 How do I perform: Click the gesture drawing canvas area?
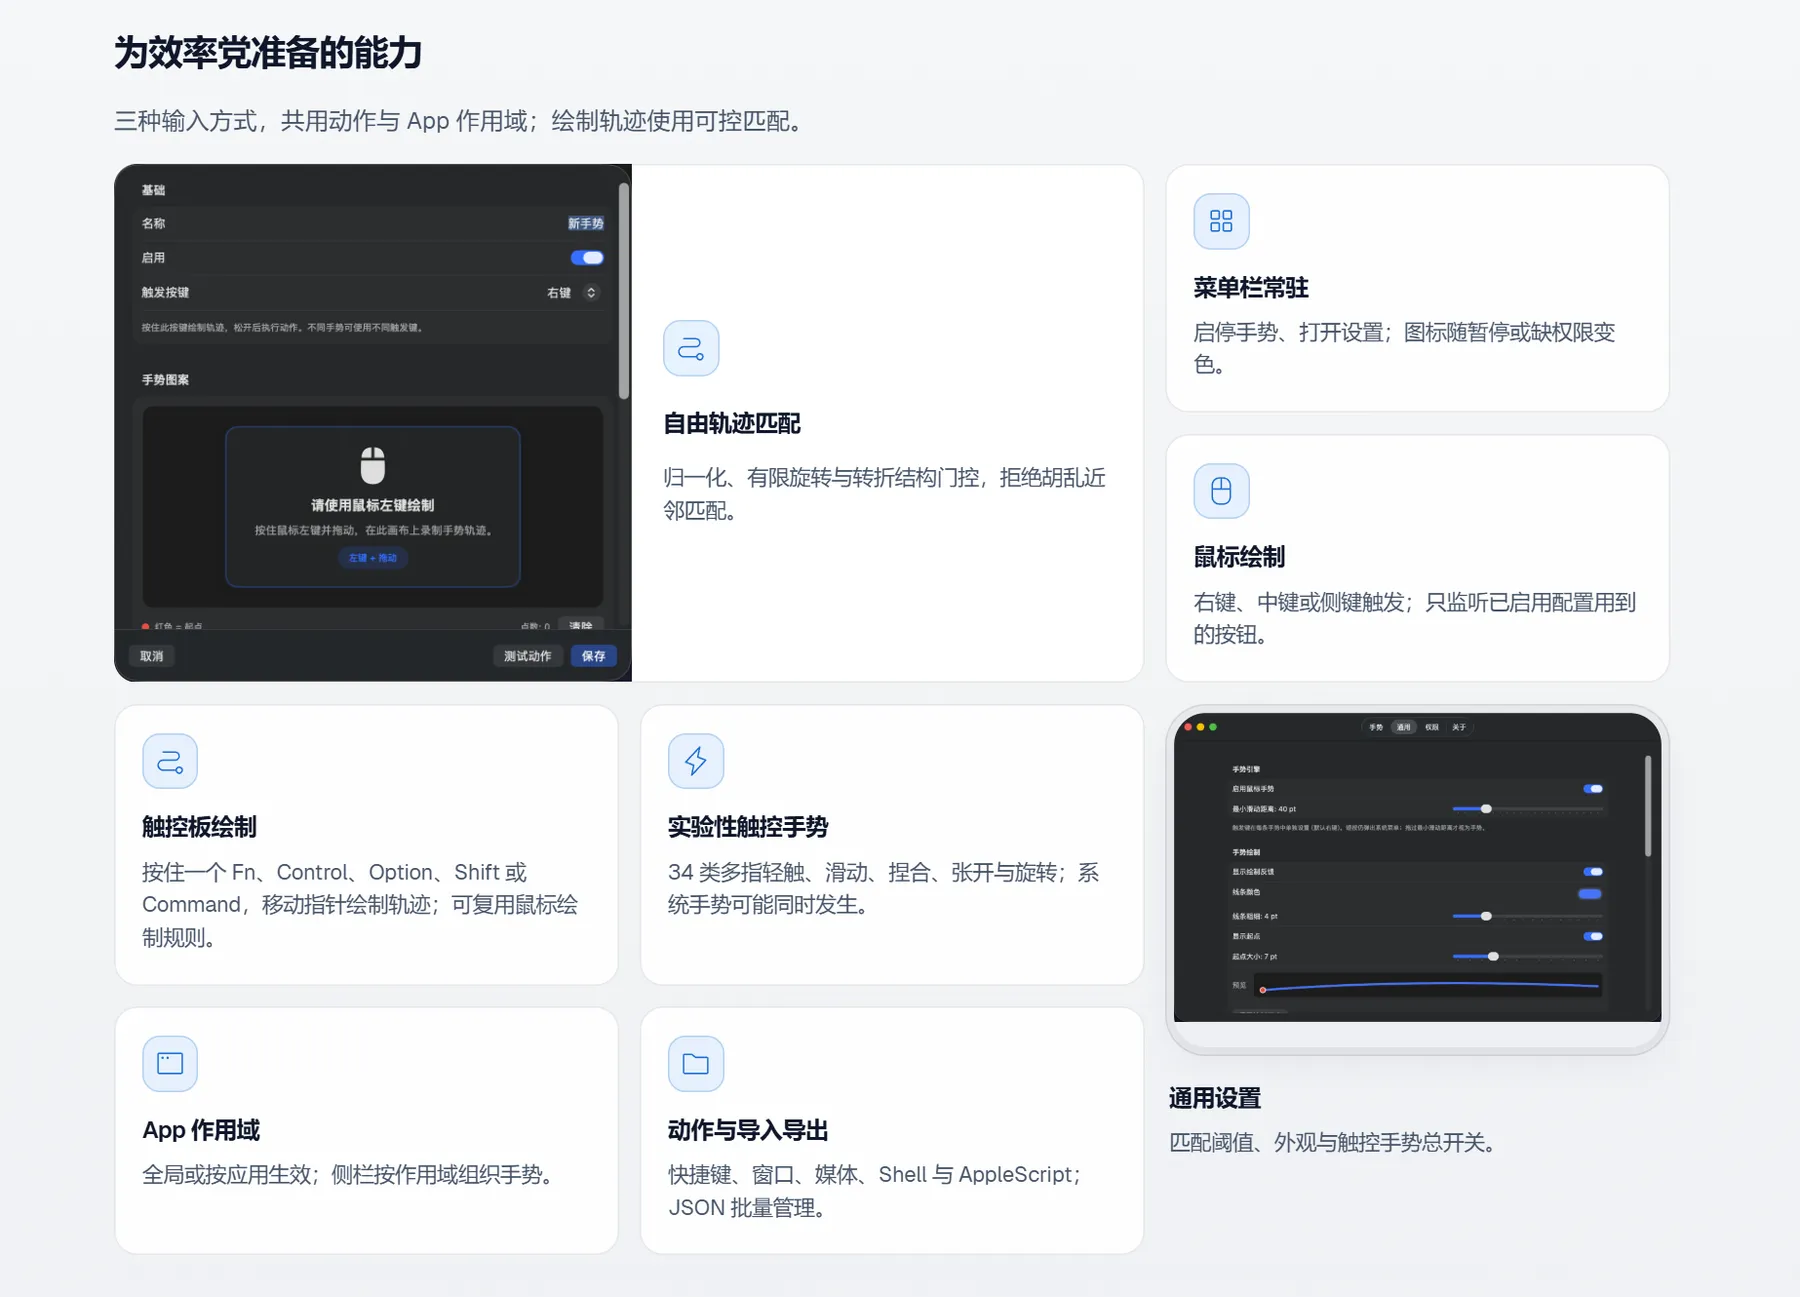click(x=373, y=506)
